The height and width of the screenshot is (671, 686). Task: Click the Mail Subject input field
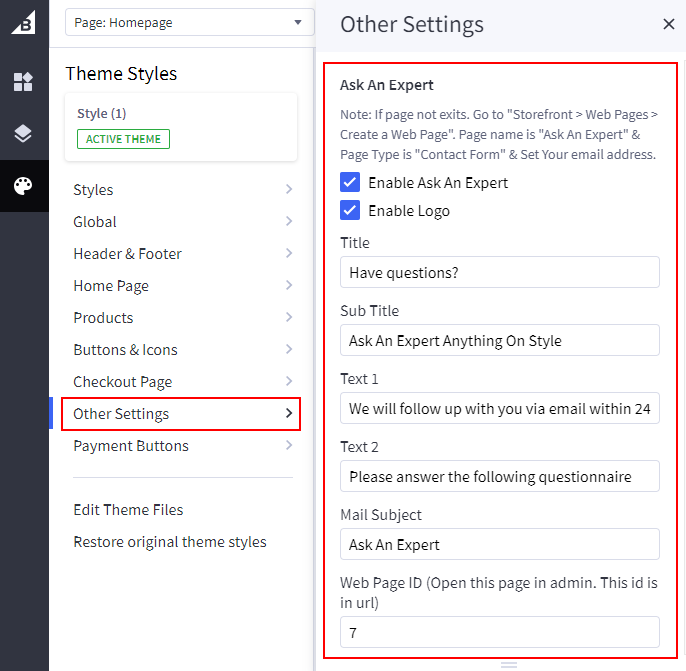499,545
